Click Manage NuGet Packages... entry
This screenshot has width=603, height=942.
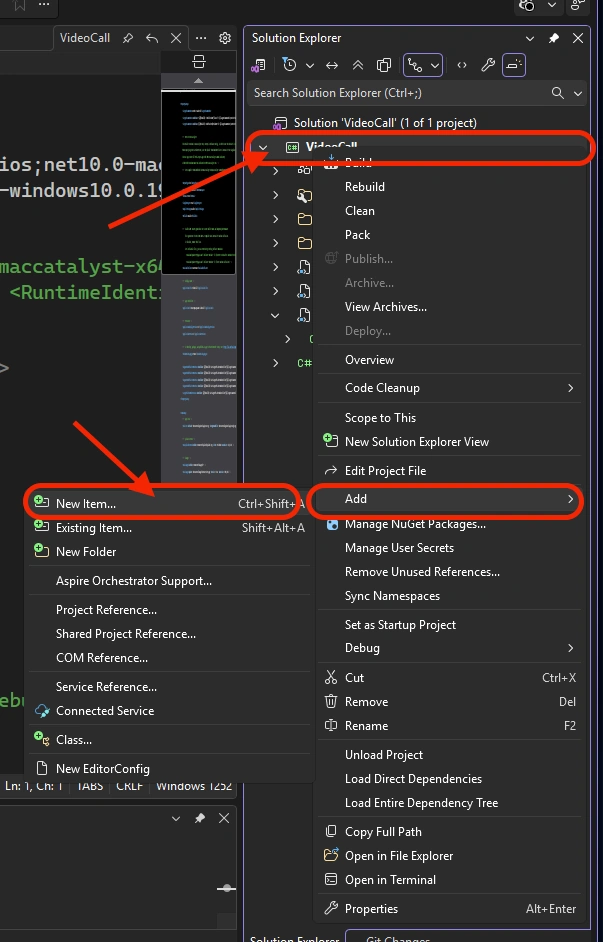pos(415,524)
